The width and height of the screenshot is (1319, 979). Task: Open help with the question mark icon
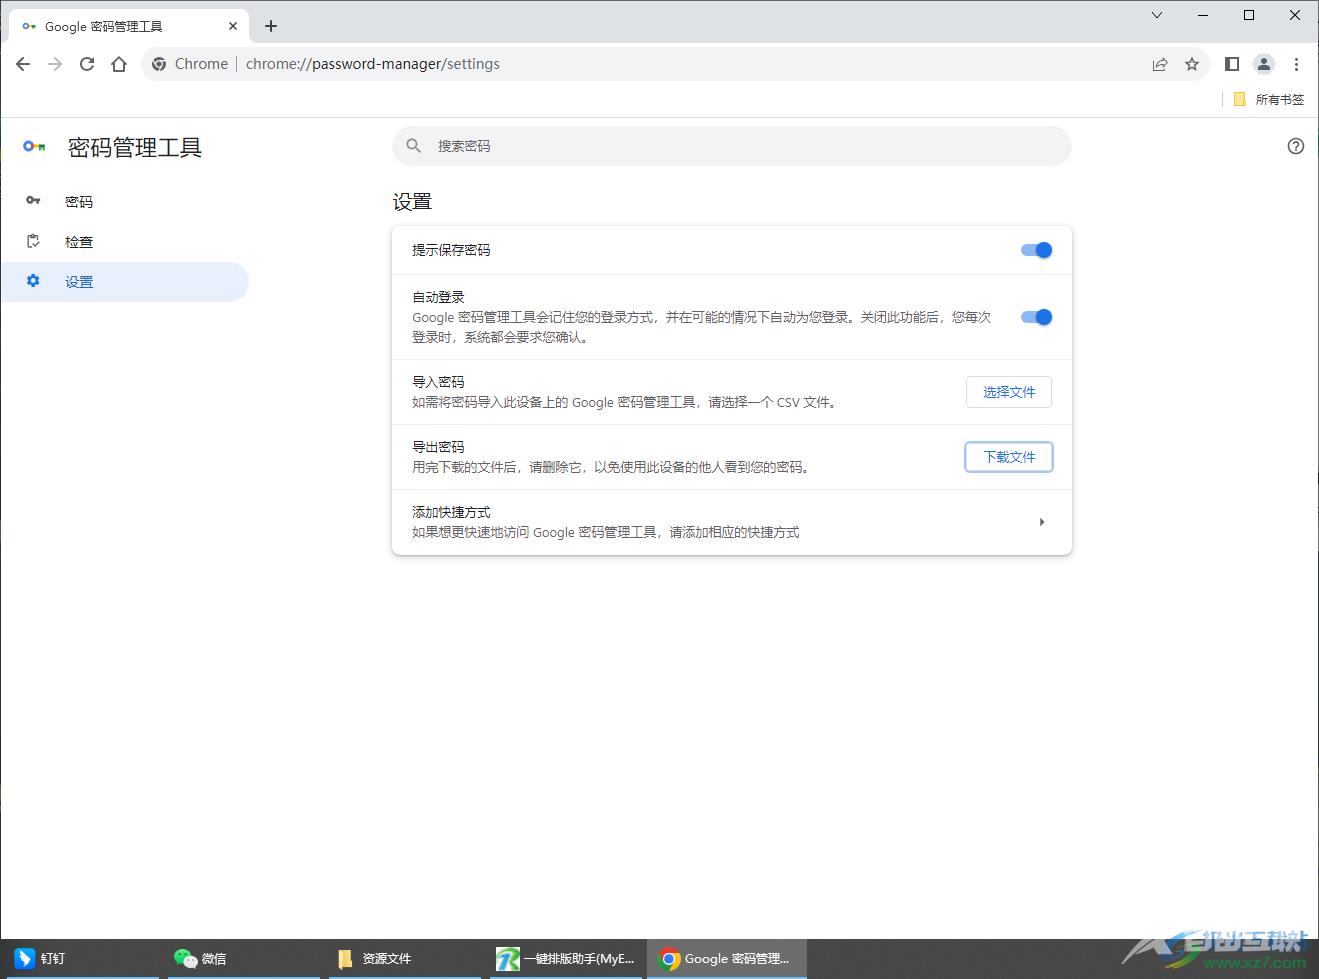(1296, 146)
